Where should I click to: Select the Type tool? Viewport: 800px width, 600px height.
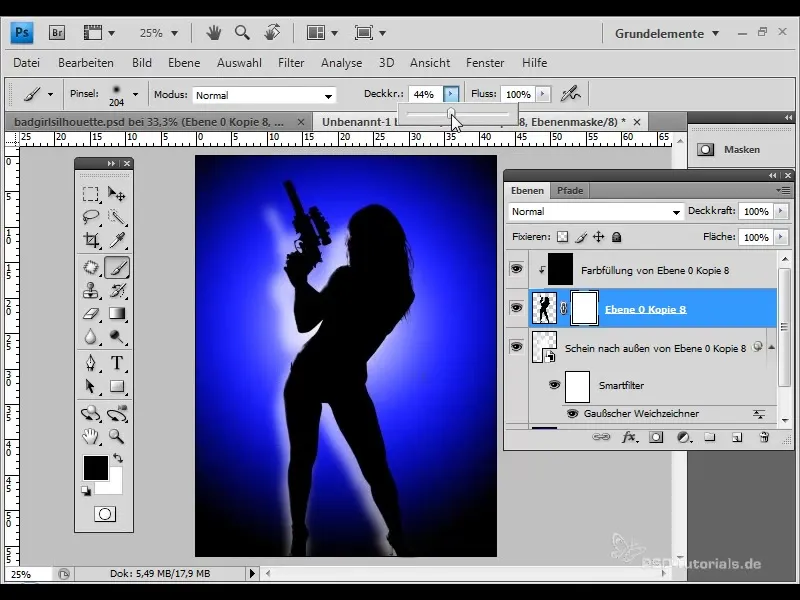(x=117, y=363)
